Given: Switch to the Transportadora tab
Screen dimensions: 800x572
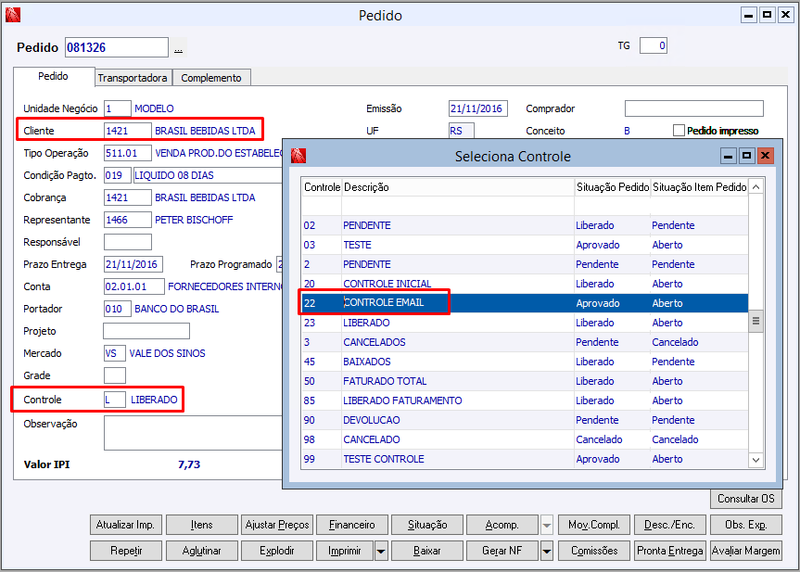Looking at the screenshot, I should [x=133, y=78].
